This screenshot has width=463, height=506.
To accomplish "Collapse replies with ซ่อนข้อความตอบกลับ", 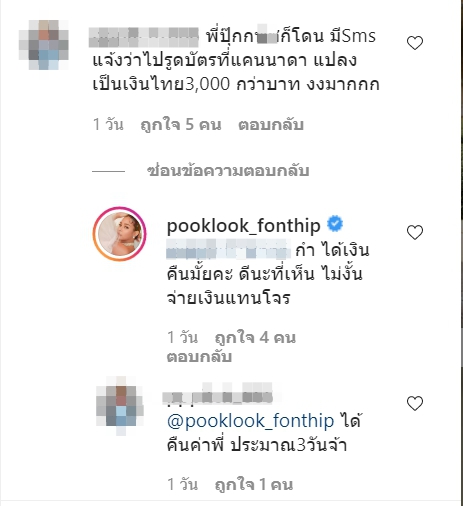I will tap(228, 170).
